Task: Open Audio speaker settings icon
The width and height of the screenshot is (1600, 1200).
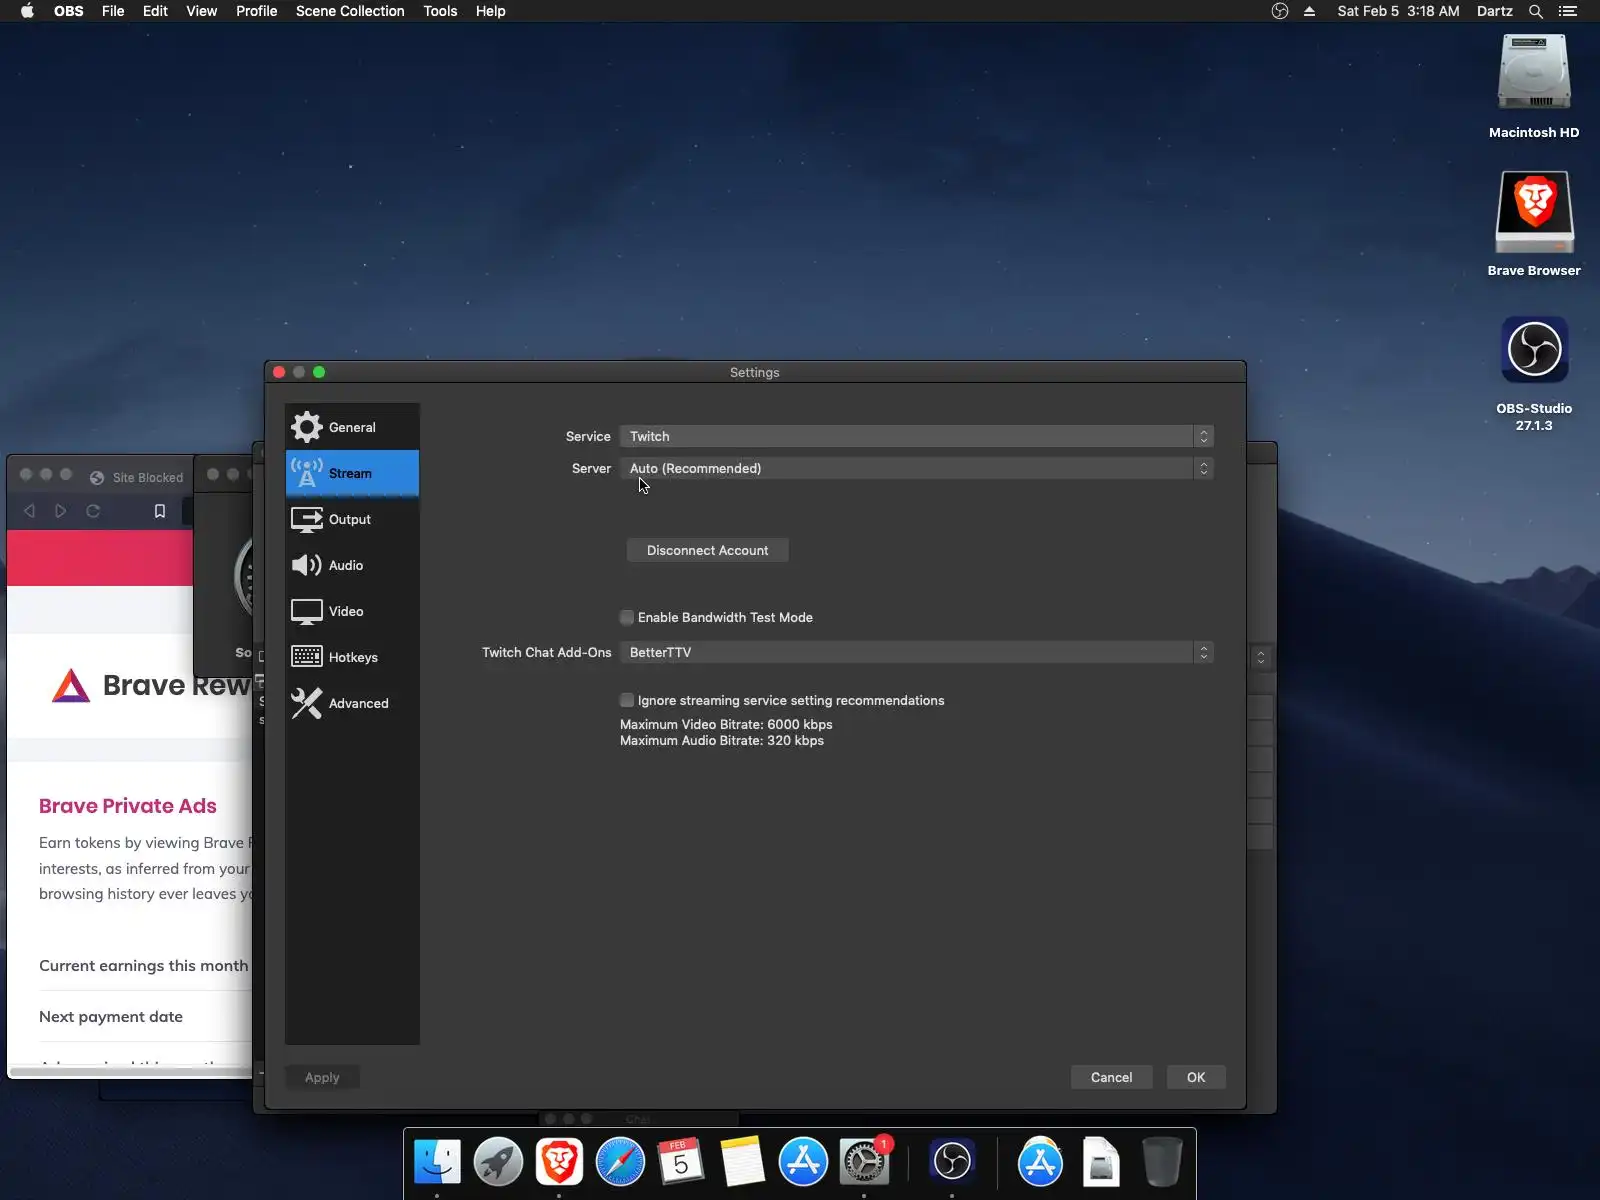Action: [306, 565]
